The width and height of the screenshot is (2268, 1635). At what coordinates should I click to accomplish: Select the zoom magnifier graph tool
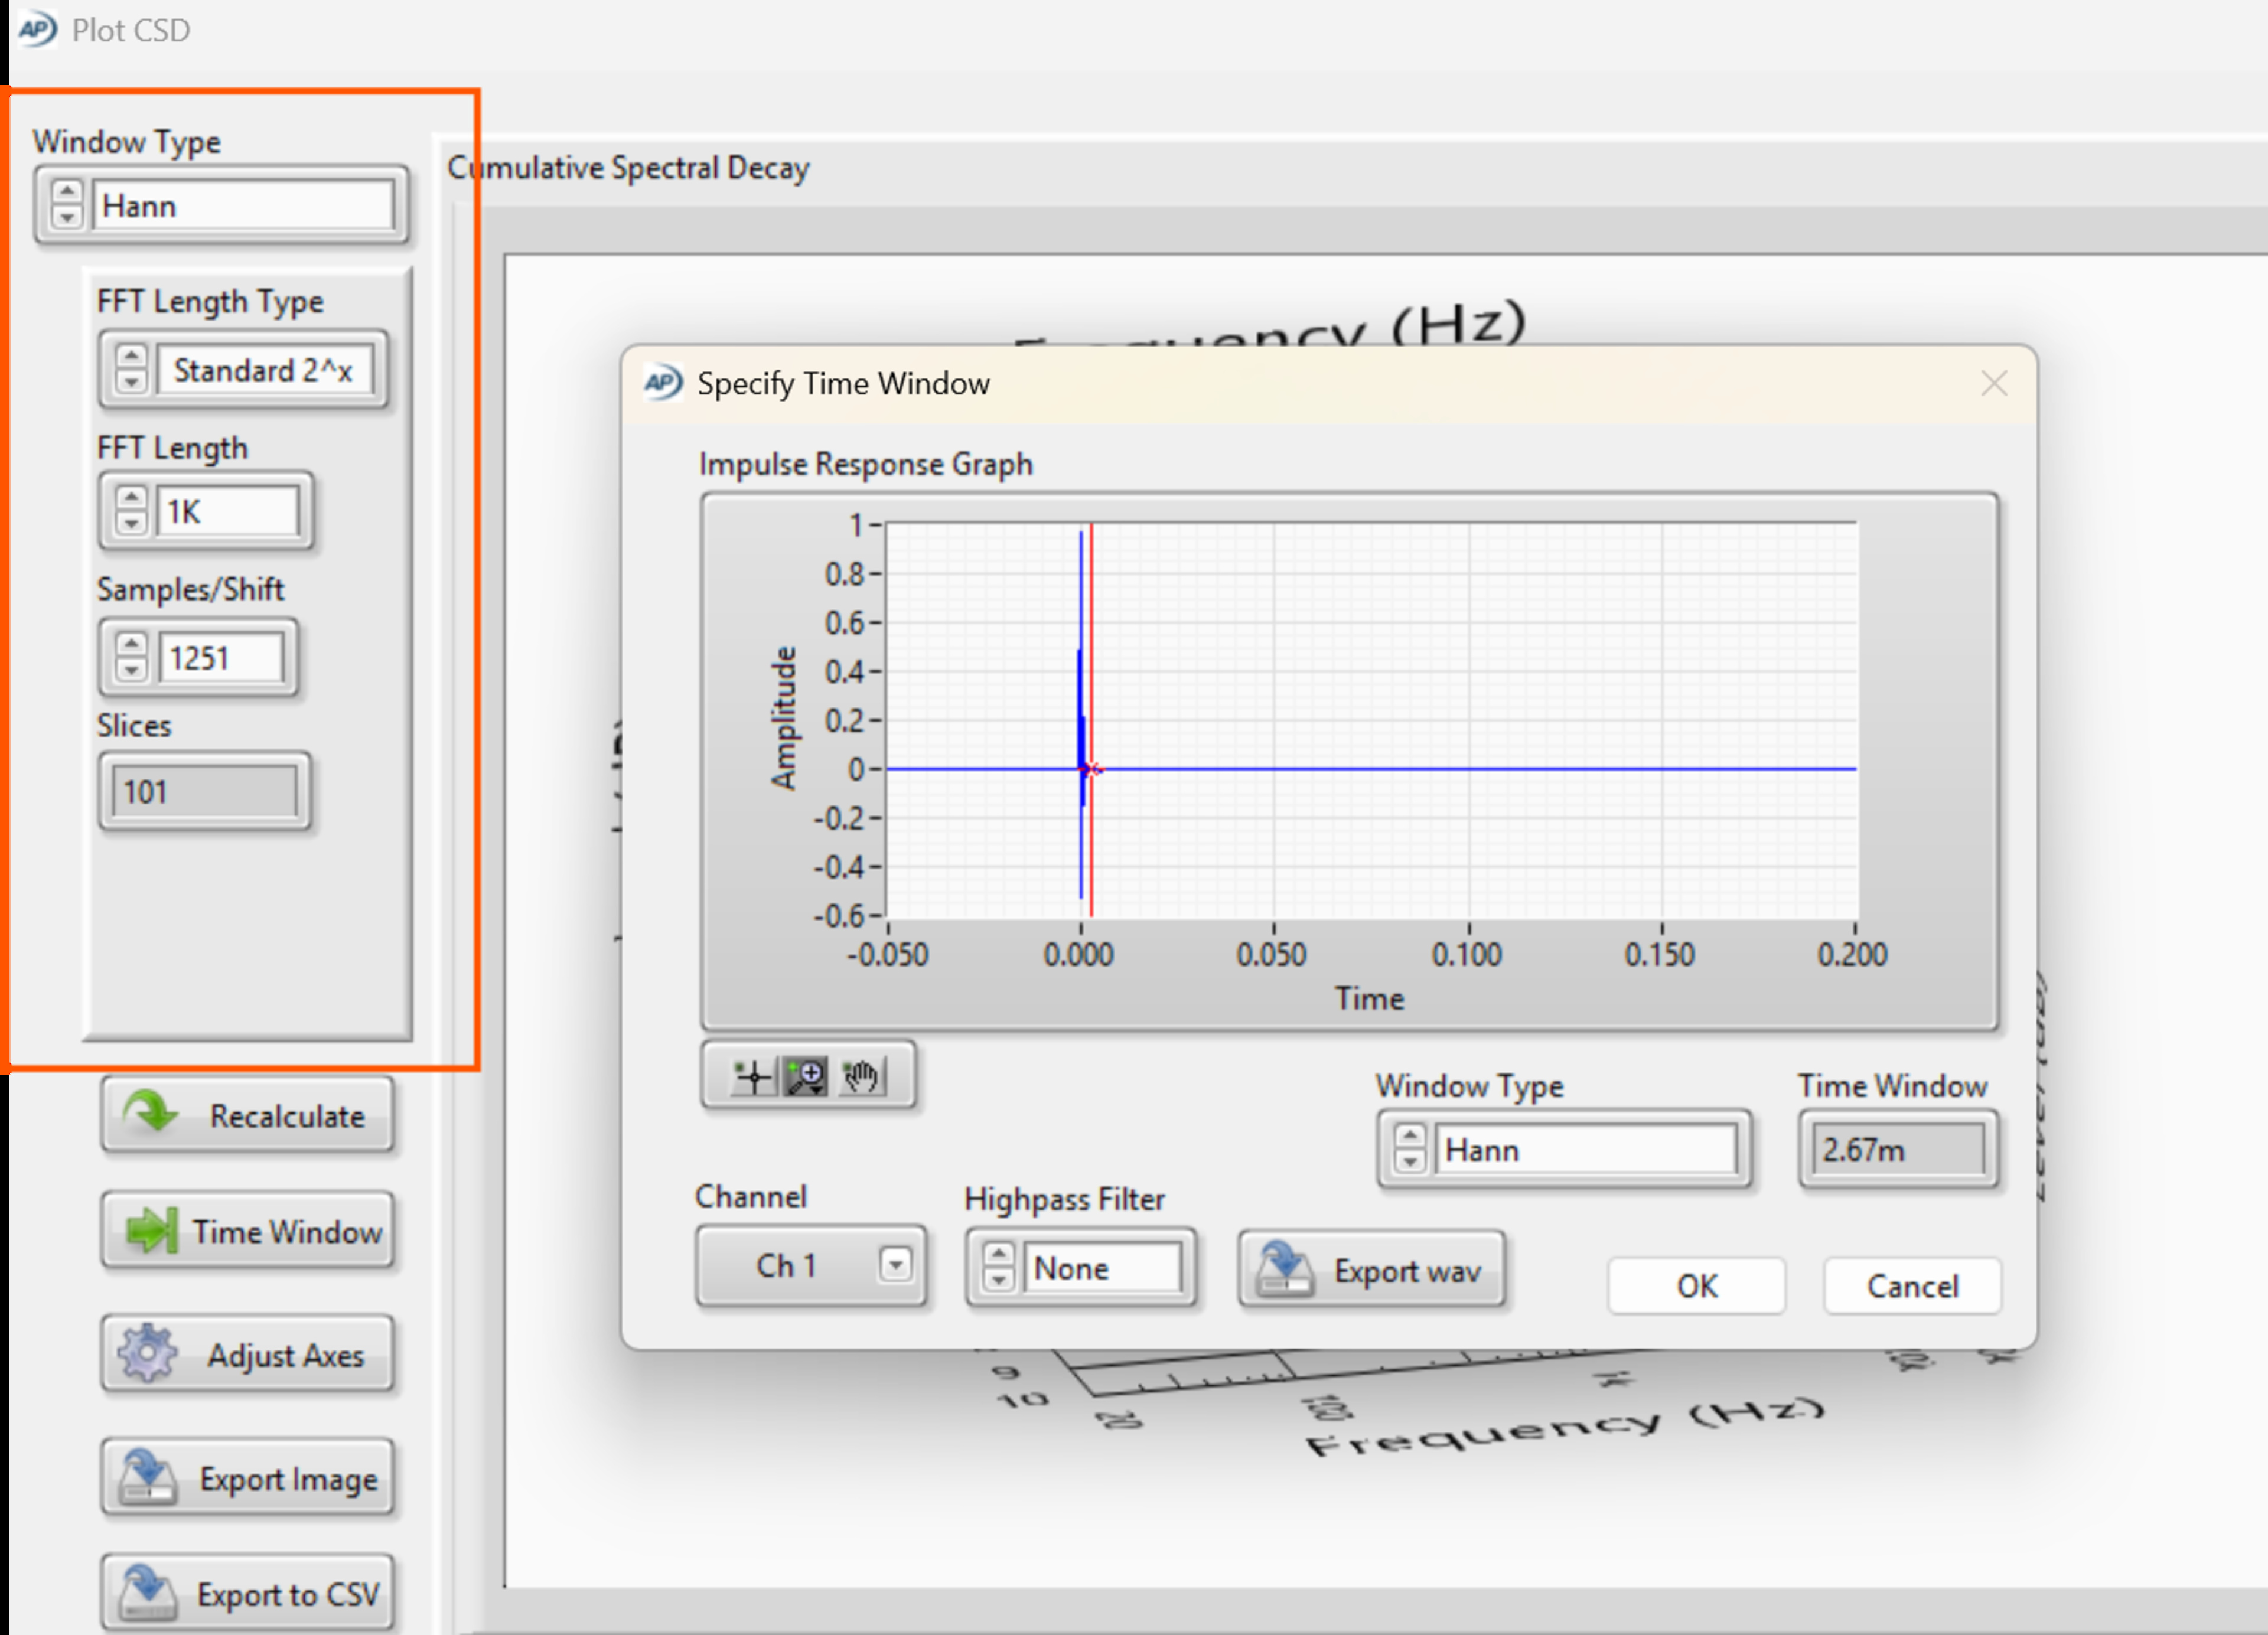[x=806, y=1077]
